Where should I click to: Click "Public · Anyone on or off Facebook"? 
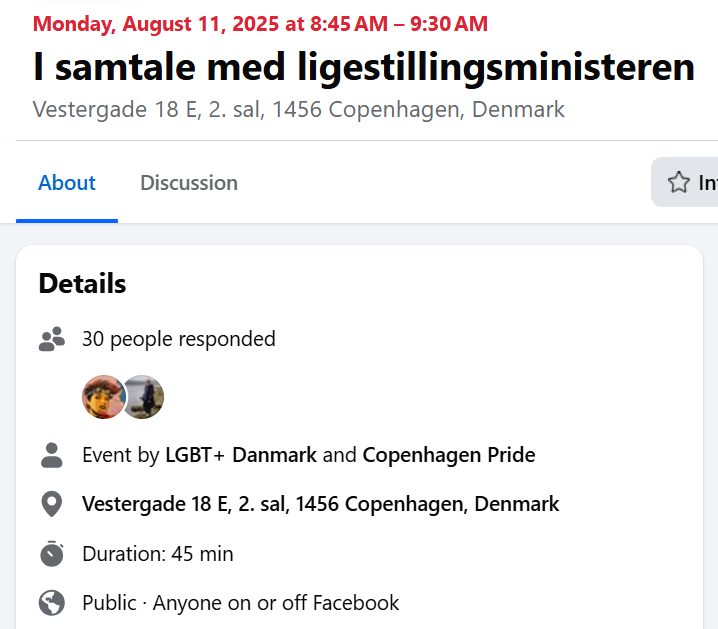coord(240,603)
